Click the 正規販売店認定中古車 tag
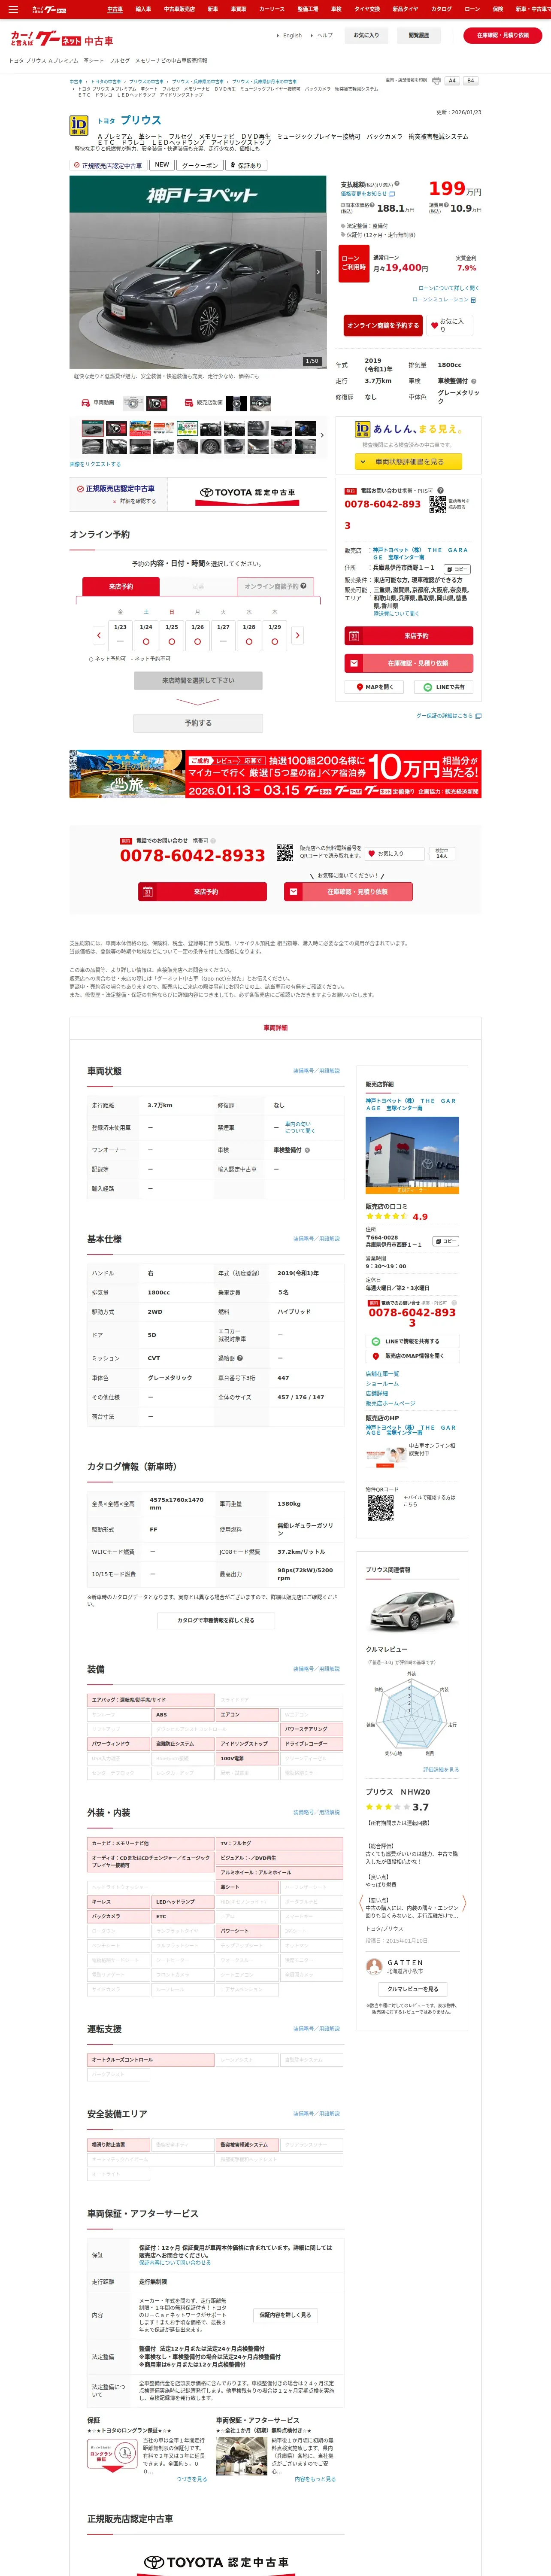The image size is (551, 2576). tap(108, 165)
